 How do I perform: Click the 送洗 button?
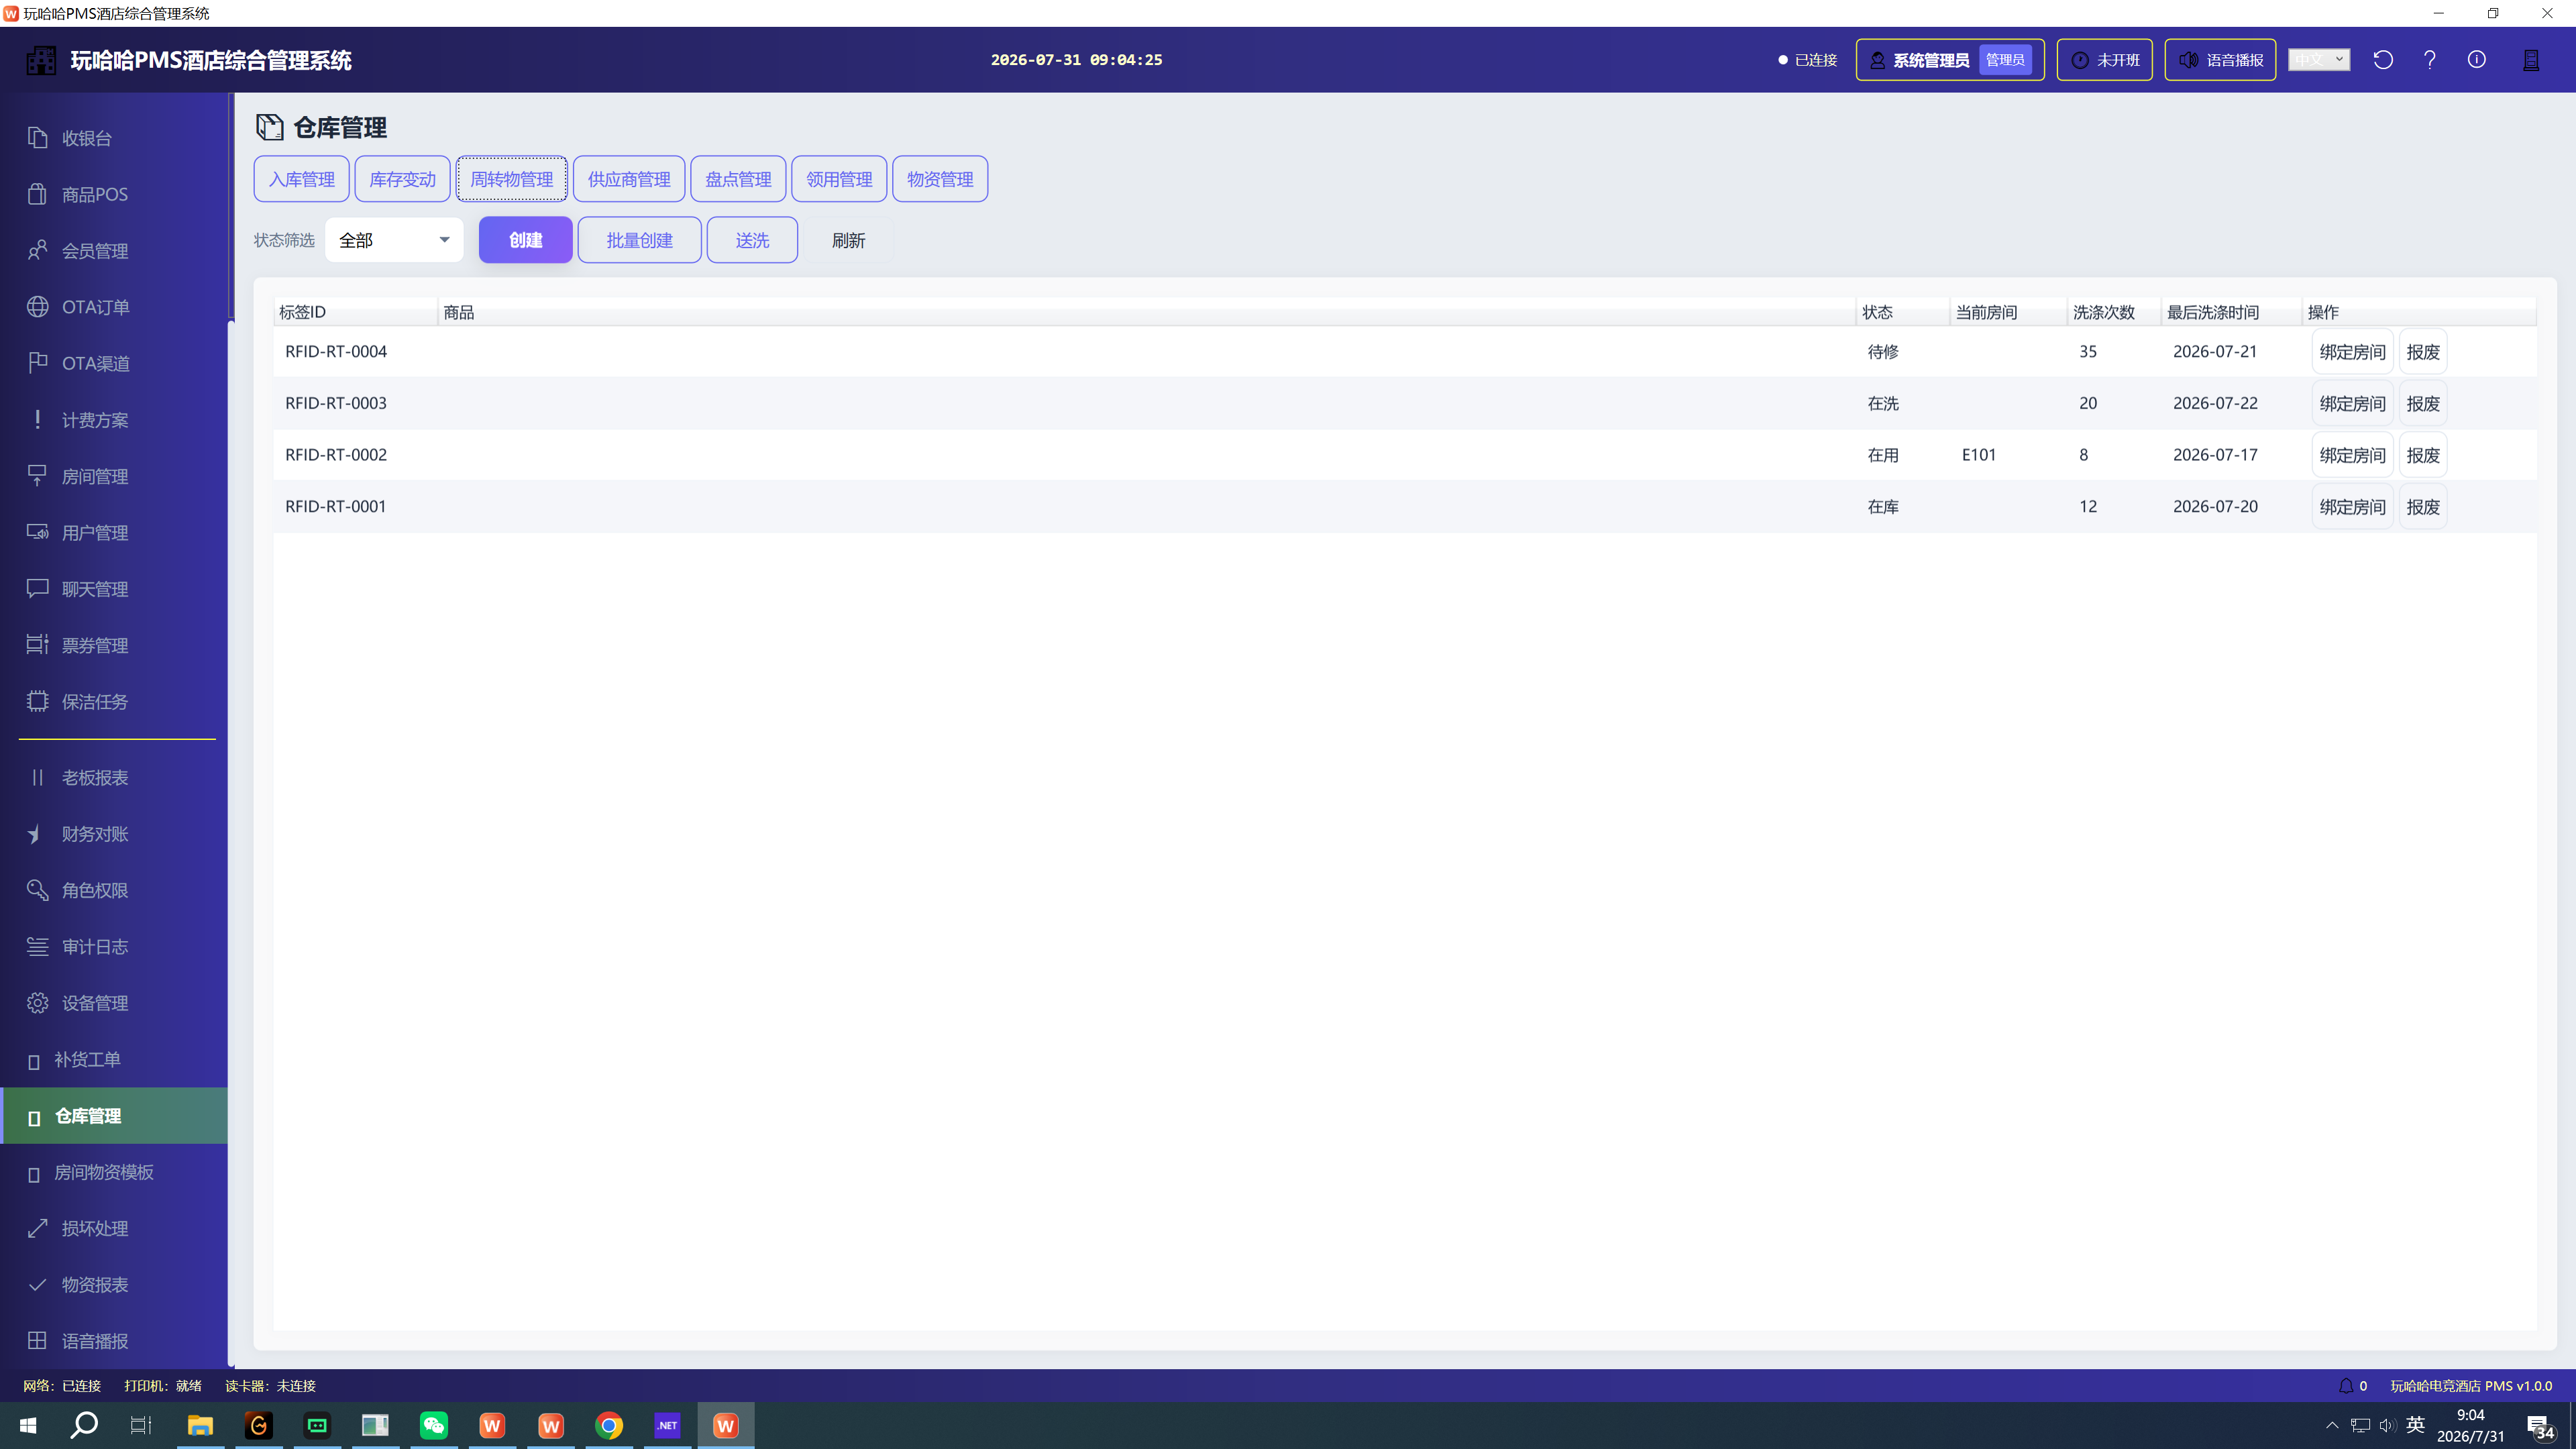click(x=752, y=240)
